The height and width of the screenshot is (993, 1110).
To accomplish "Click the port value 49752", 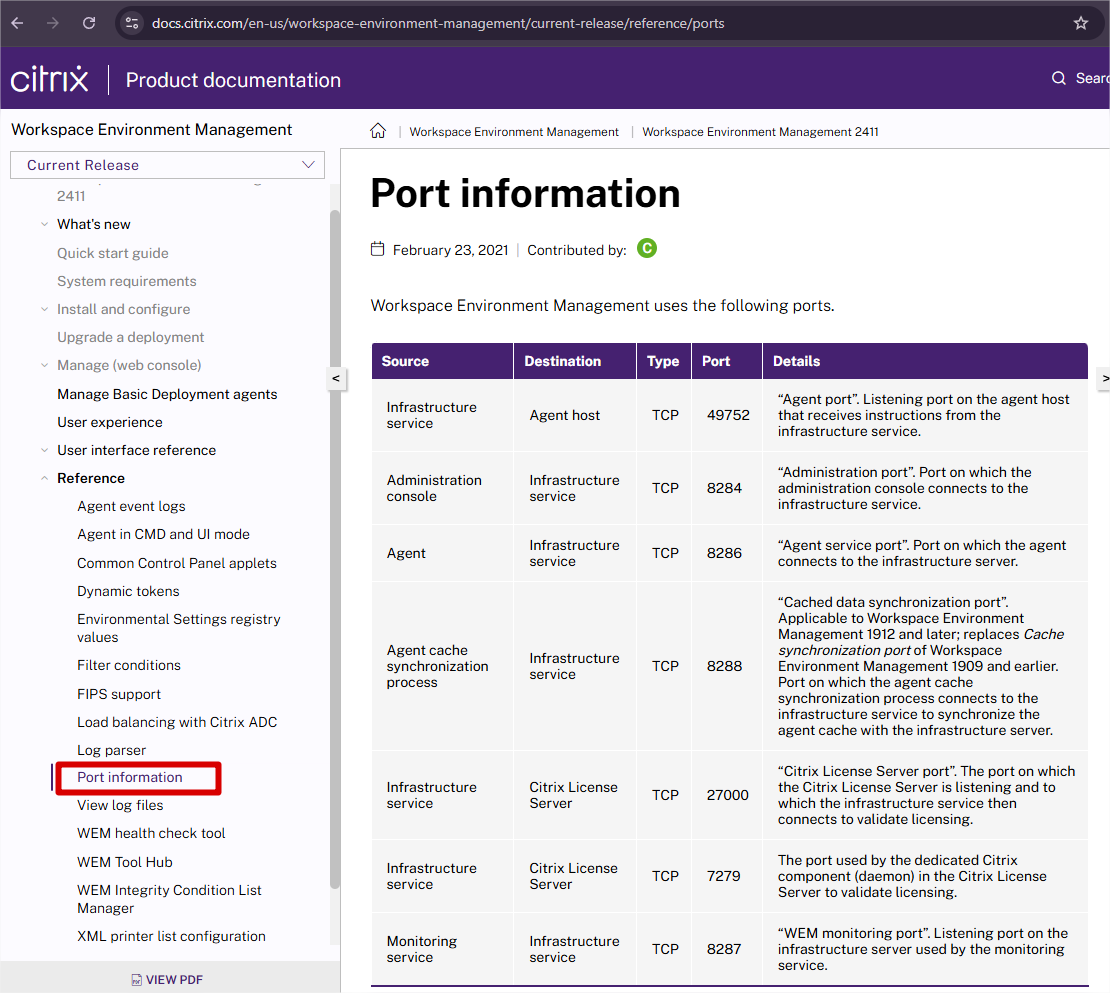I will [728, 415].
